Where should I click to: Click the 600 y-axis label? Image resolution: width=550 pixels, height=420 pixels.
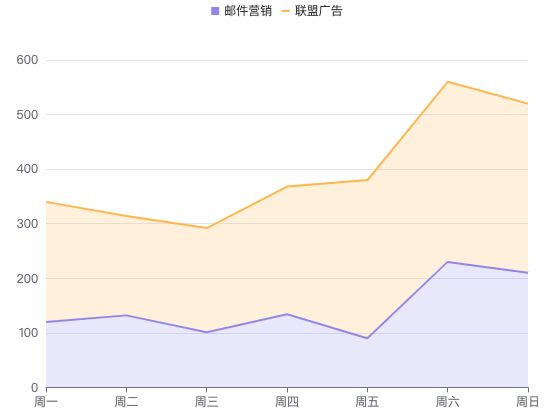pyautogui.click(x=27, y=60)
